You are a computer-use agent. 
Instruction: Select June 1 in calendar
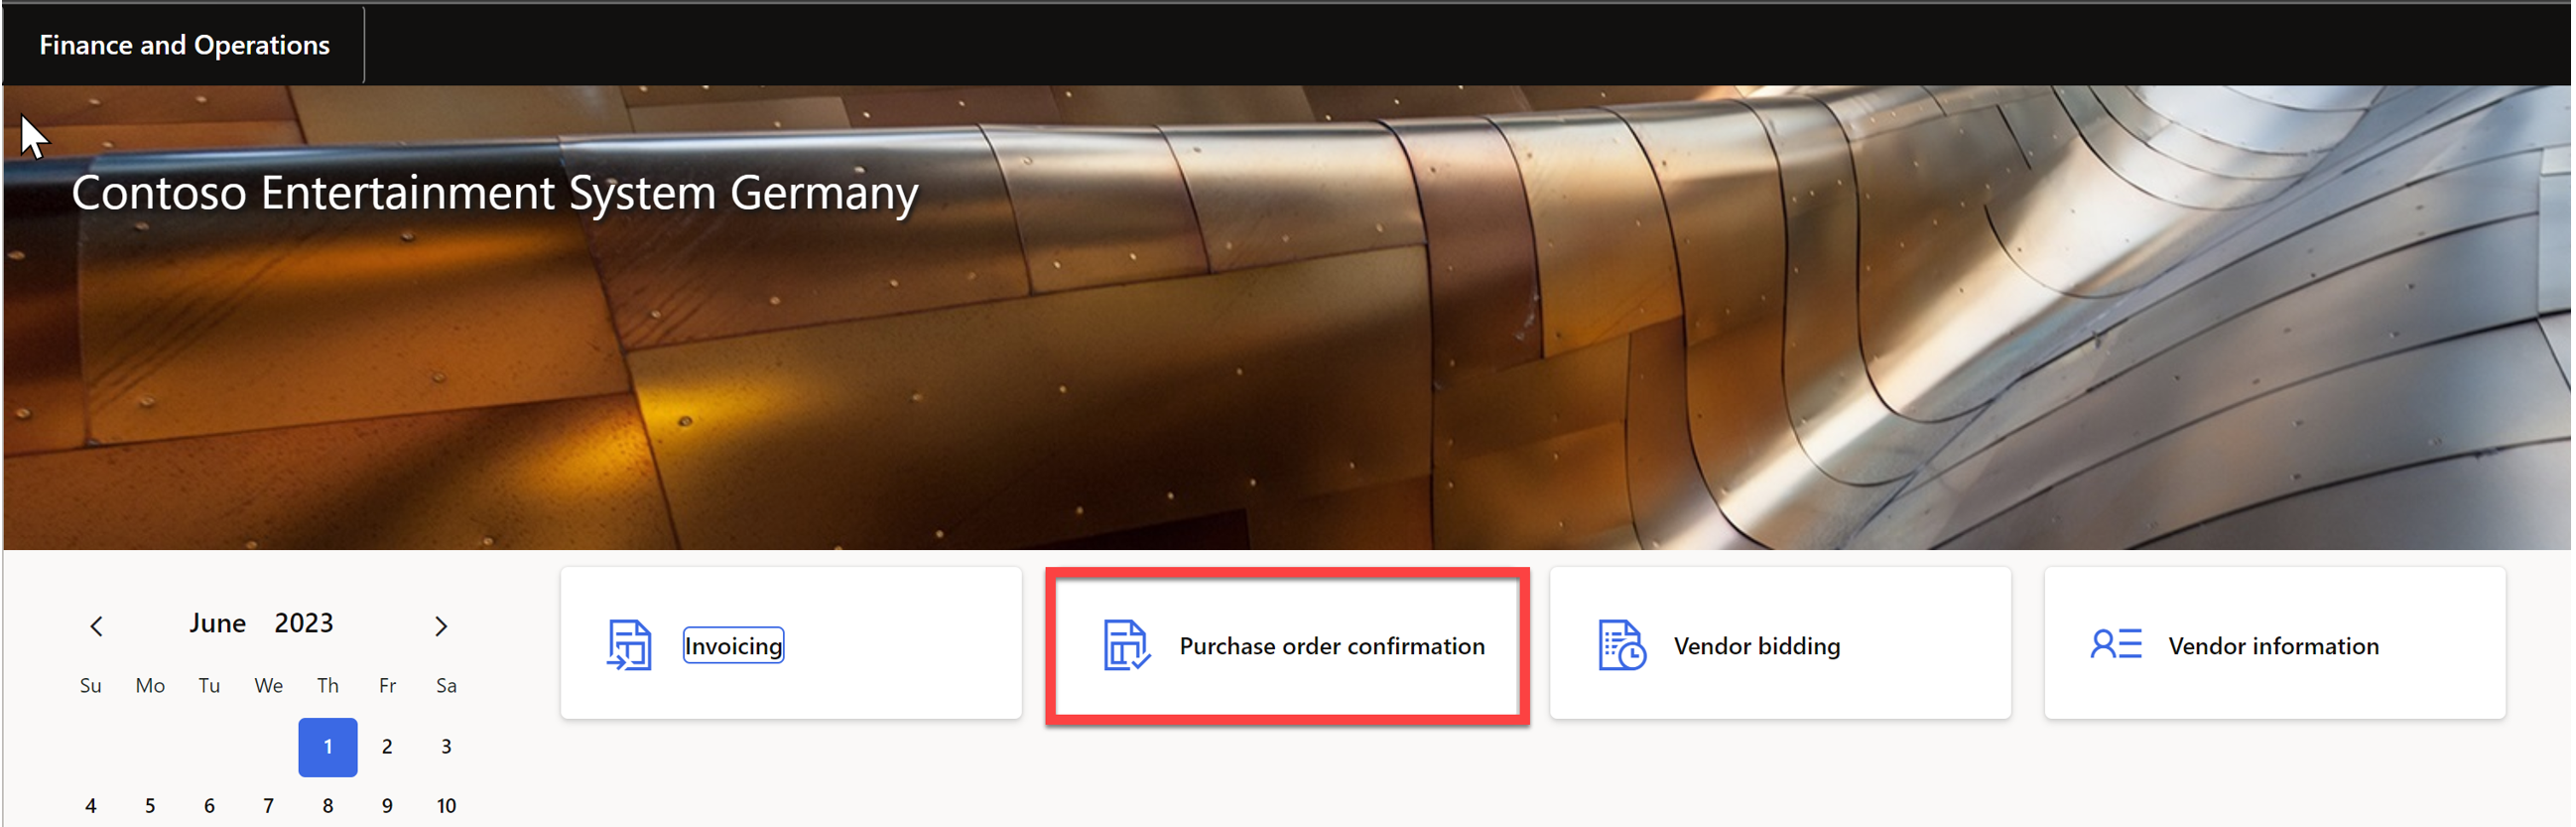click(x=328, y=747)
